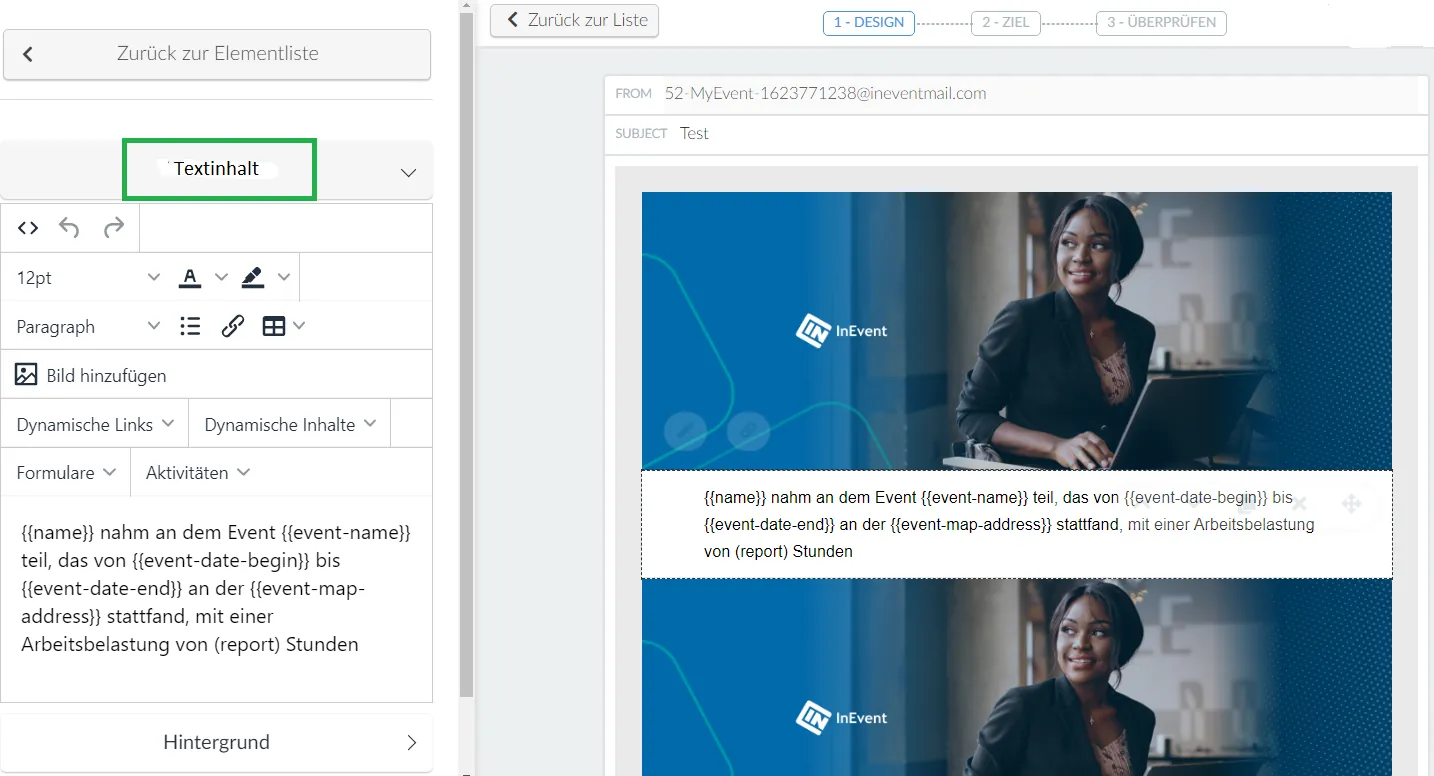Click the InEvent logo on top banner
Image resolution: width=1434 pixels, height=776 pixels.
tap(842, 331)
